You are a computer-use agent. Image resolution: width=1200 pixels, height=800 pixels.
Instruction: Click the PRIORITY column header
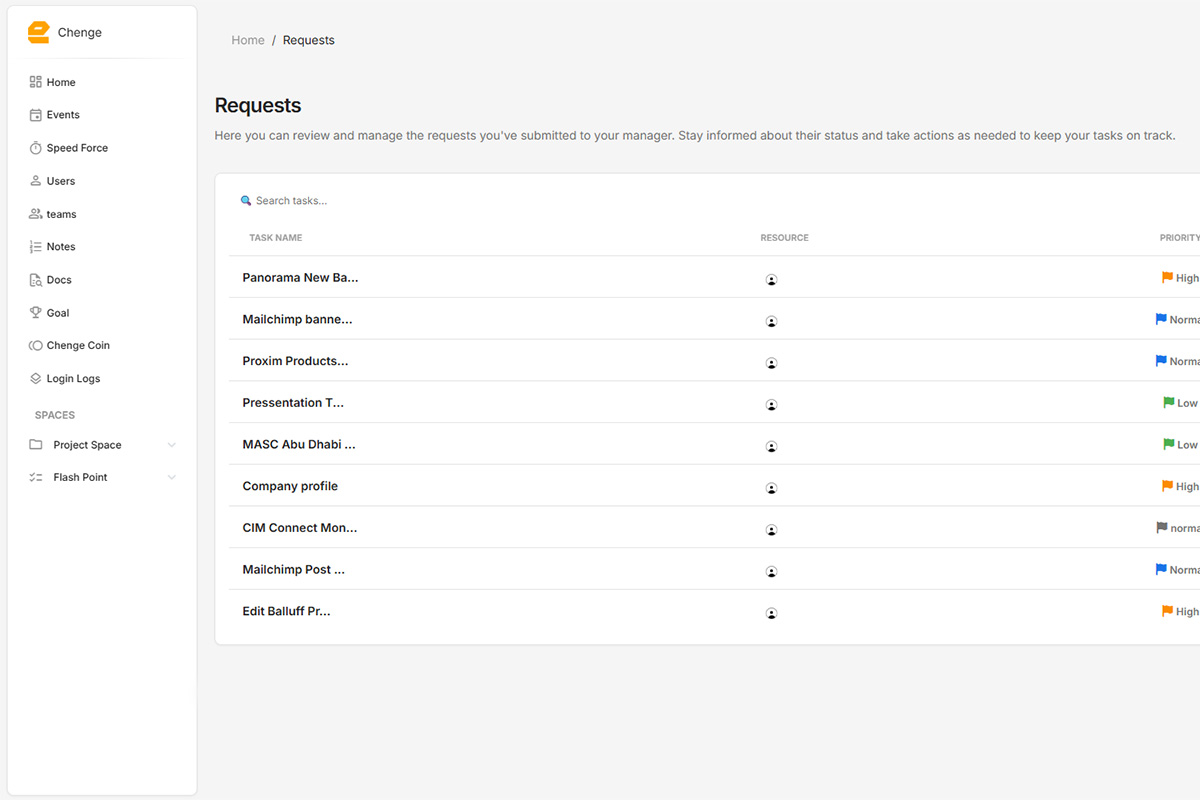click(x=1180, y=238)
